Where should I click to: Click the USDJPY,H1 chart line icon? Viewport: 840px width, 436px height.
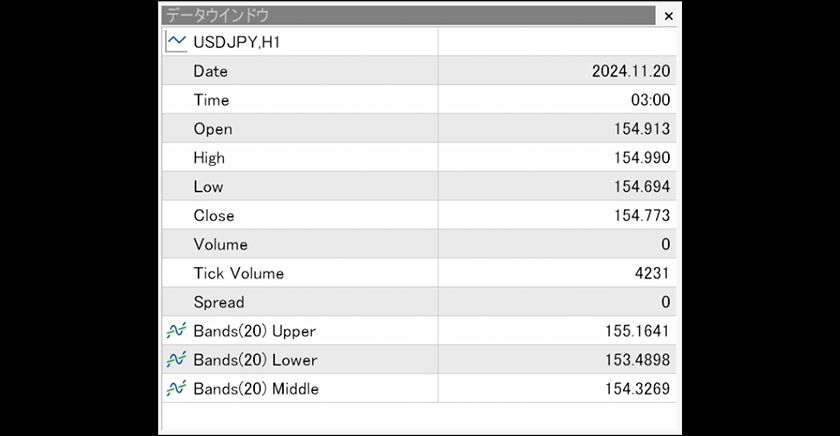177,42
